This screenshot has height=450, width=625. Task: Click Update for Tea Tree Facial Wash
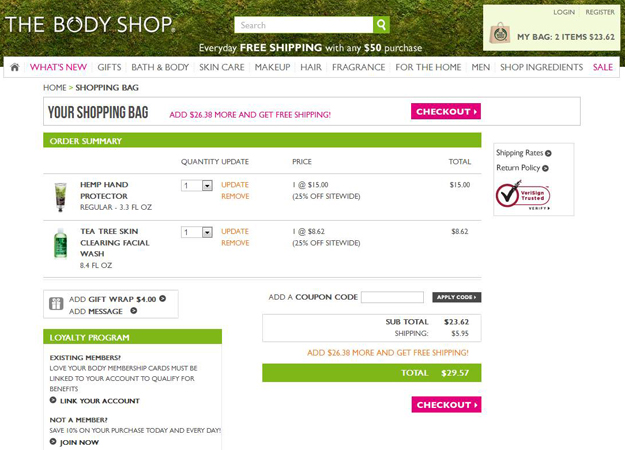pyautogui.click(x=235, y=231)
